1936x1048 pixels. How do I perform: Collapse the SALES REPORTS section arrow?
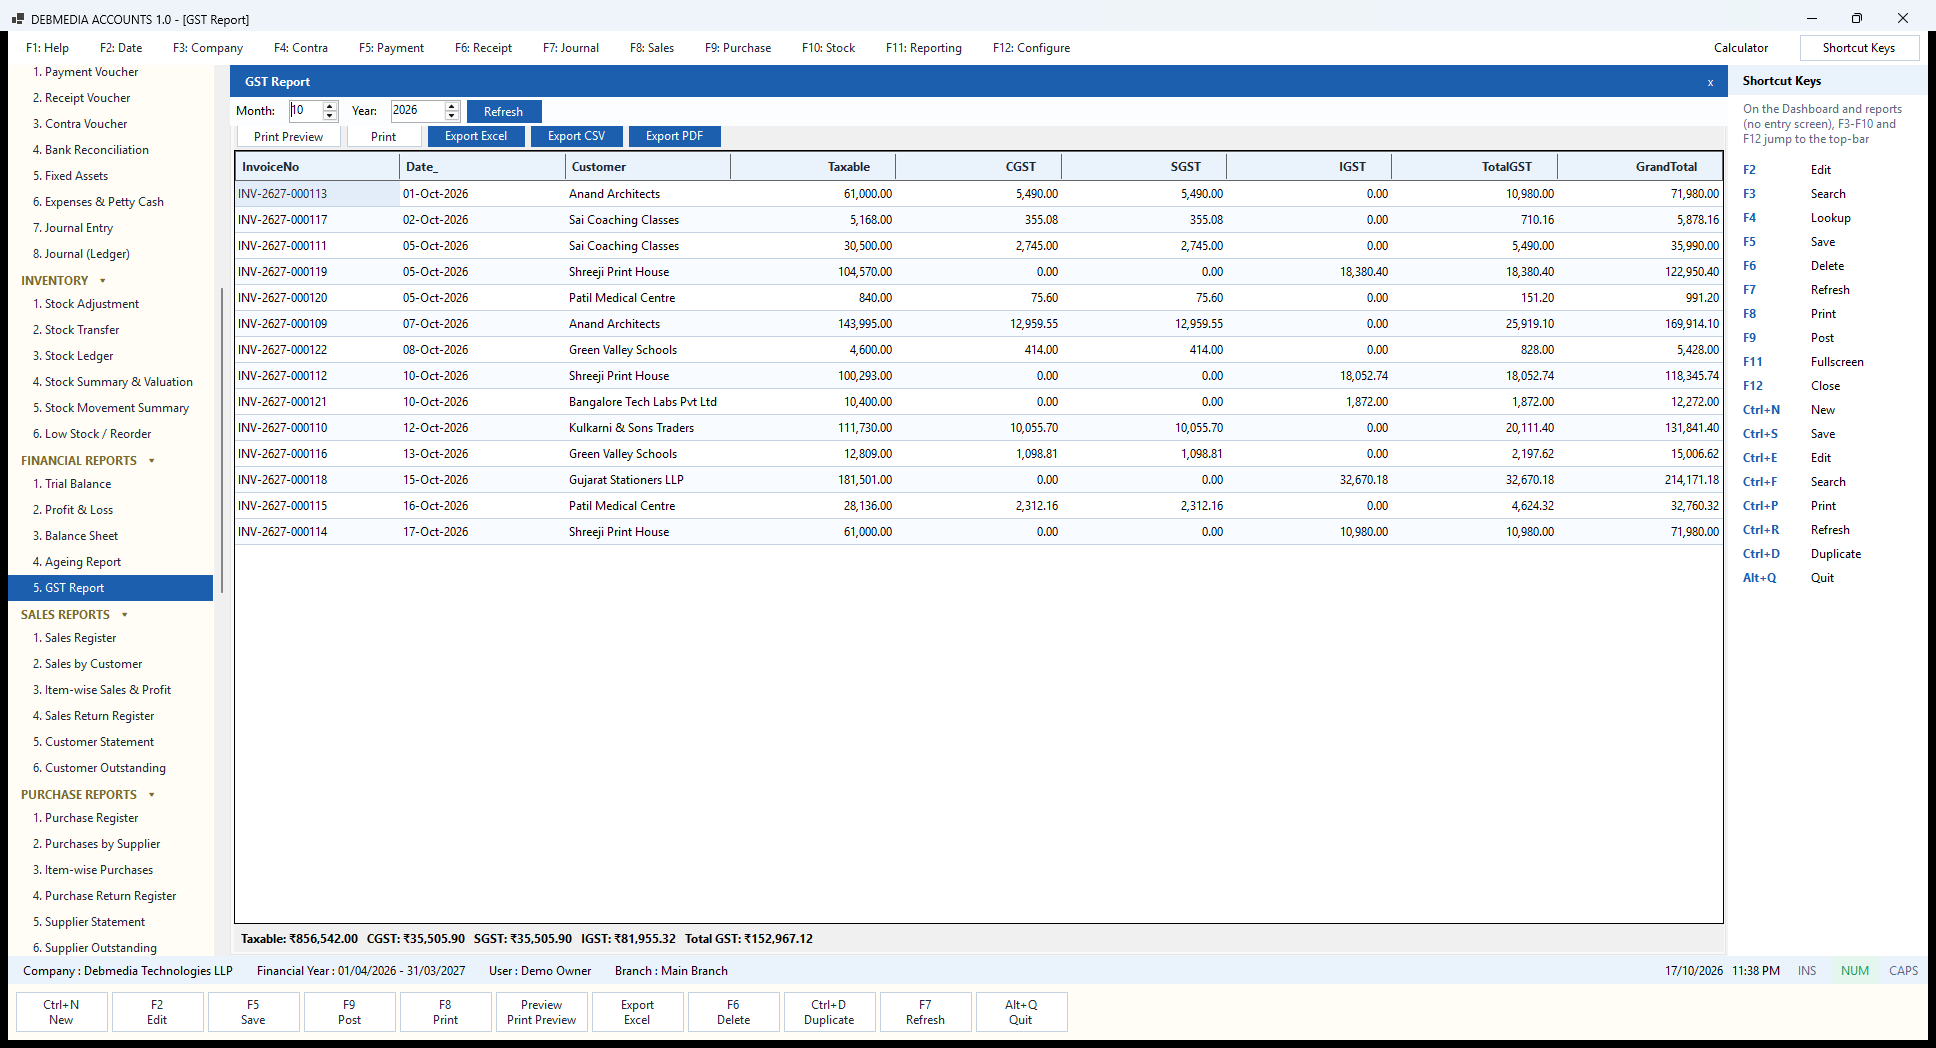click(x=125, y=615)
